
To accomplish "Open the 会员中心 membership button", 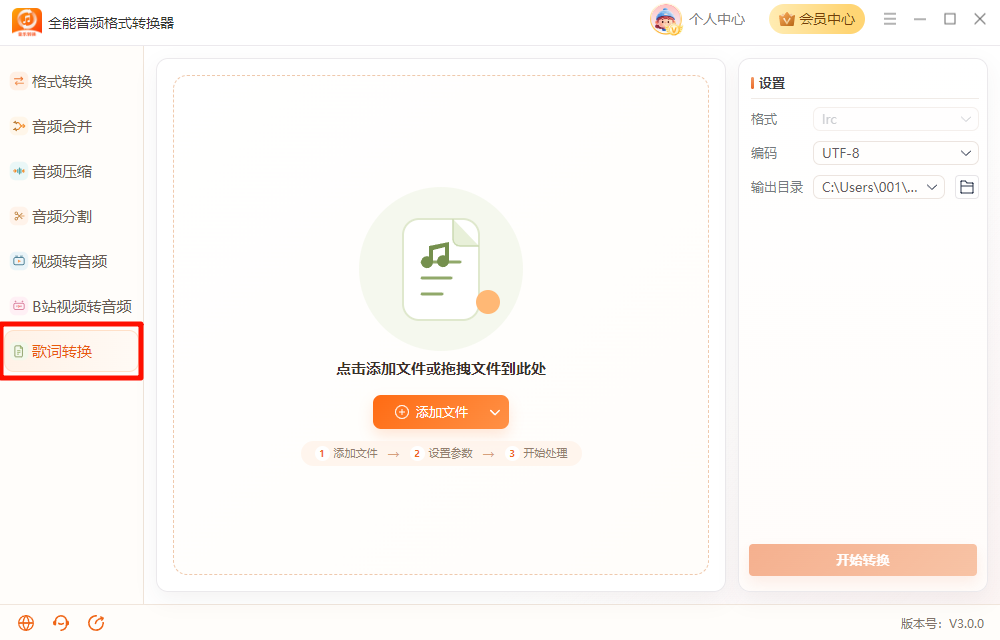I will click(x=817, y=19).
